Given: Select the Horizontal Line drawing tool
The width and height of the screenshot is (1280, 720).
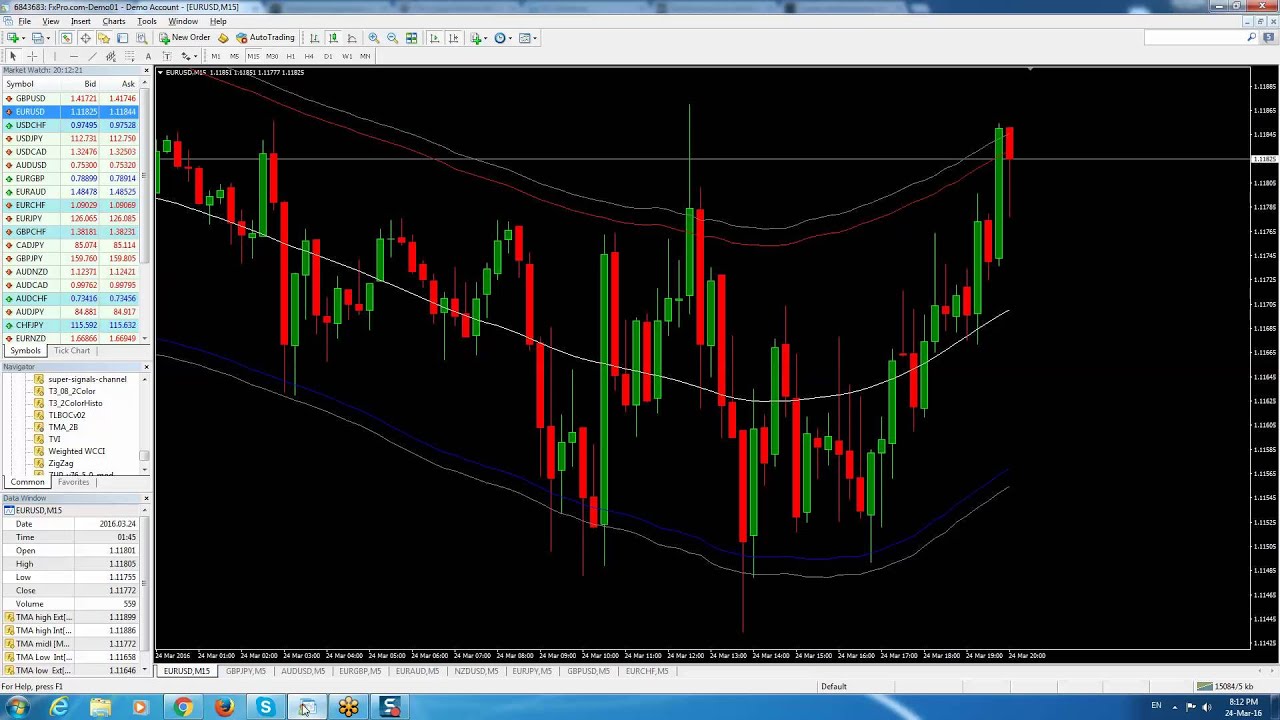Looking at the screenshot, I should (x=74, y=56).
